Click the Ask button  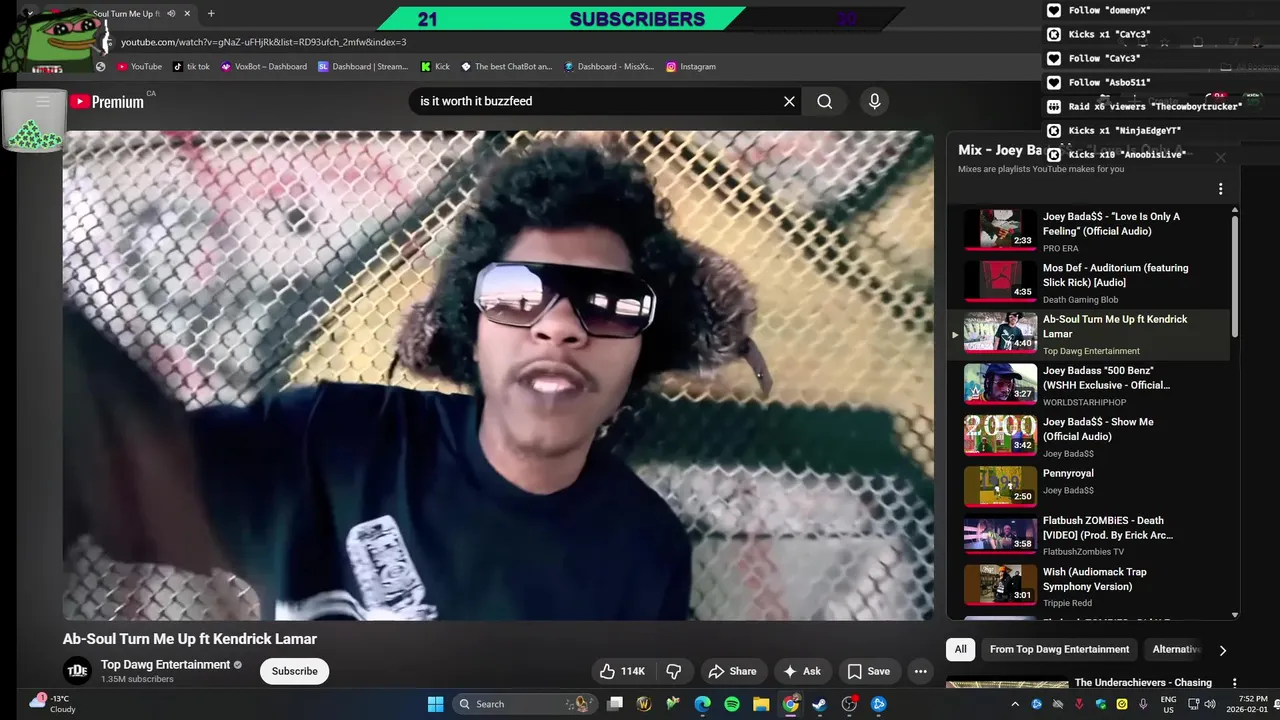802,671
